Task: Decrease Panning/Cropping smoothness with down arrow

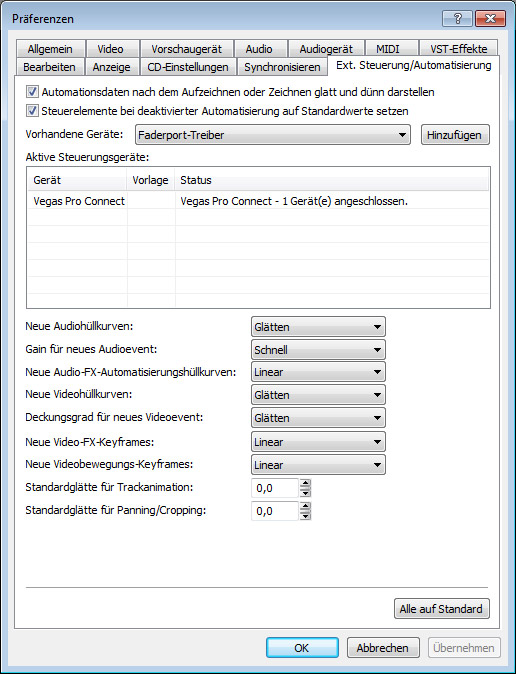Action: pos(305,515)
